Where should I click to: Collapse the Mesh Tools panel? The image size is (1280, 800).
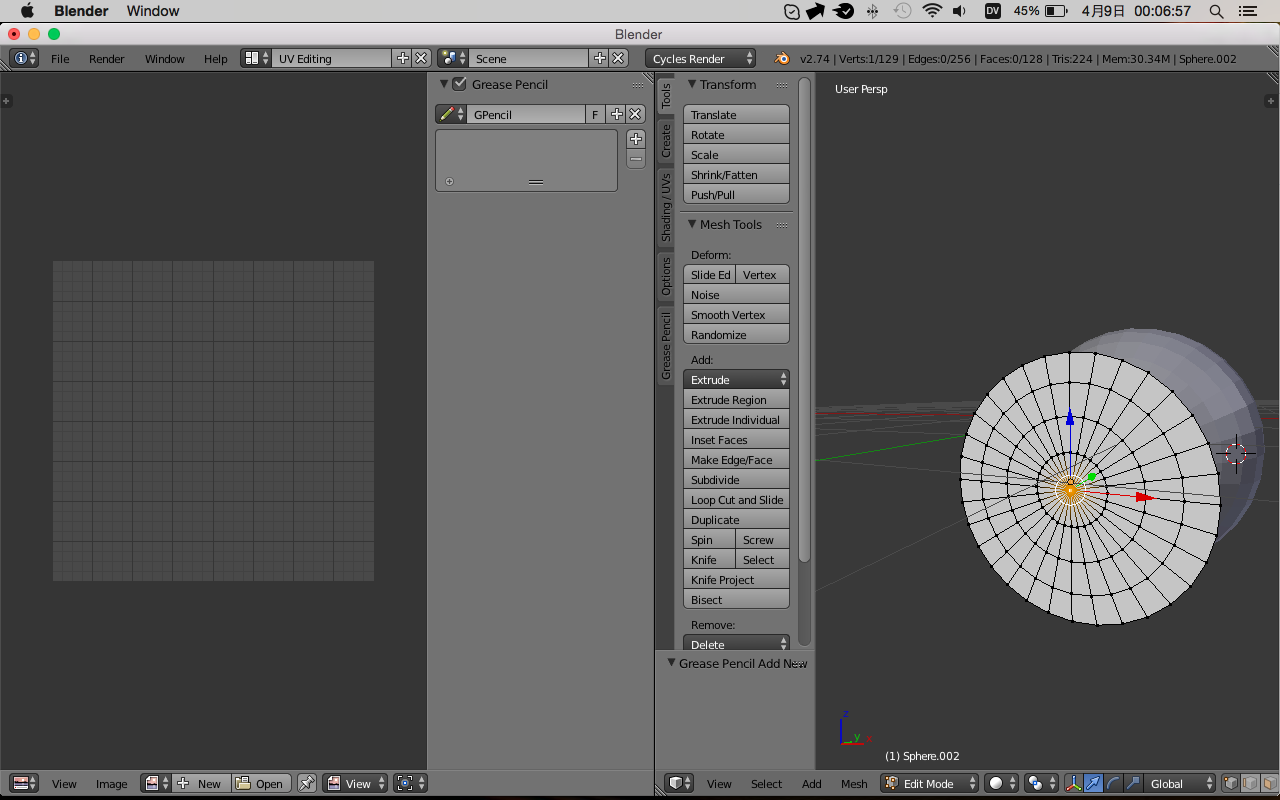(692, 224)
